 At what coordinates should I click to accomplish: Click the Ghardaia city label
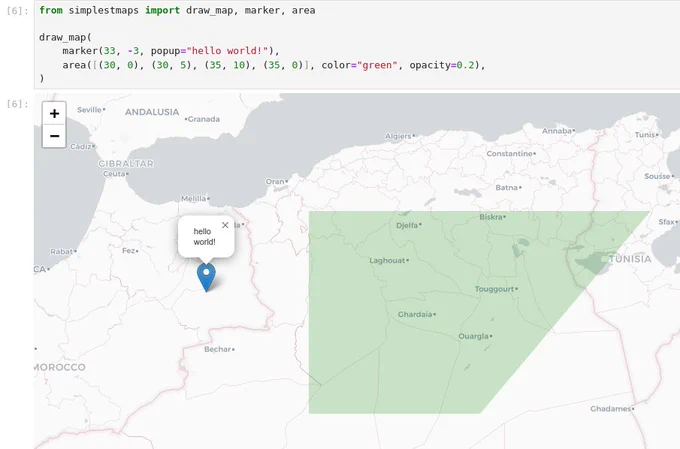[416, 314]
